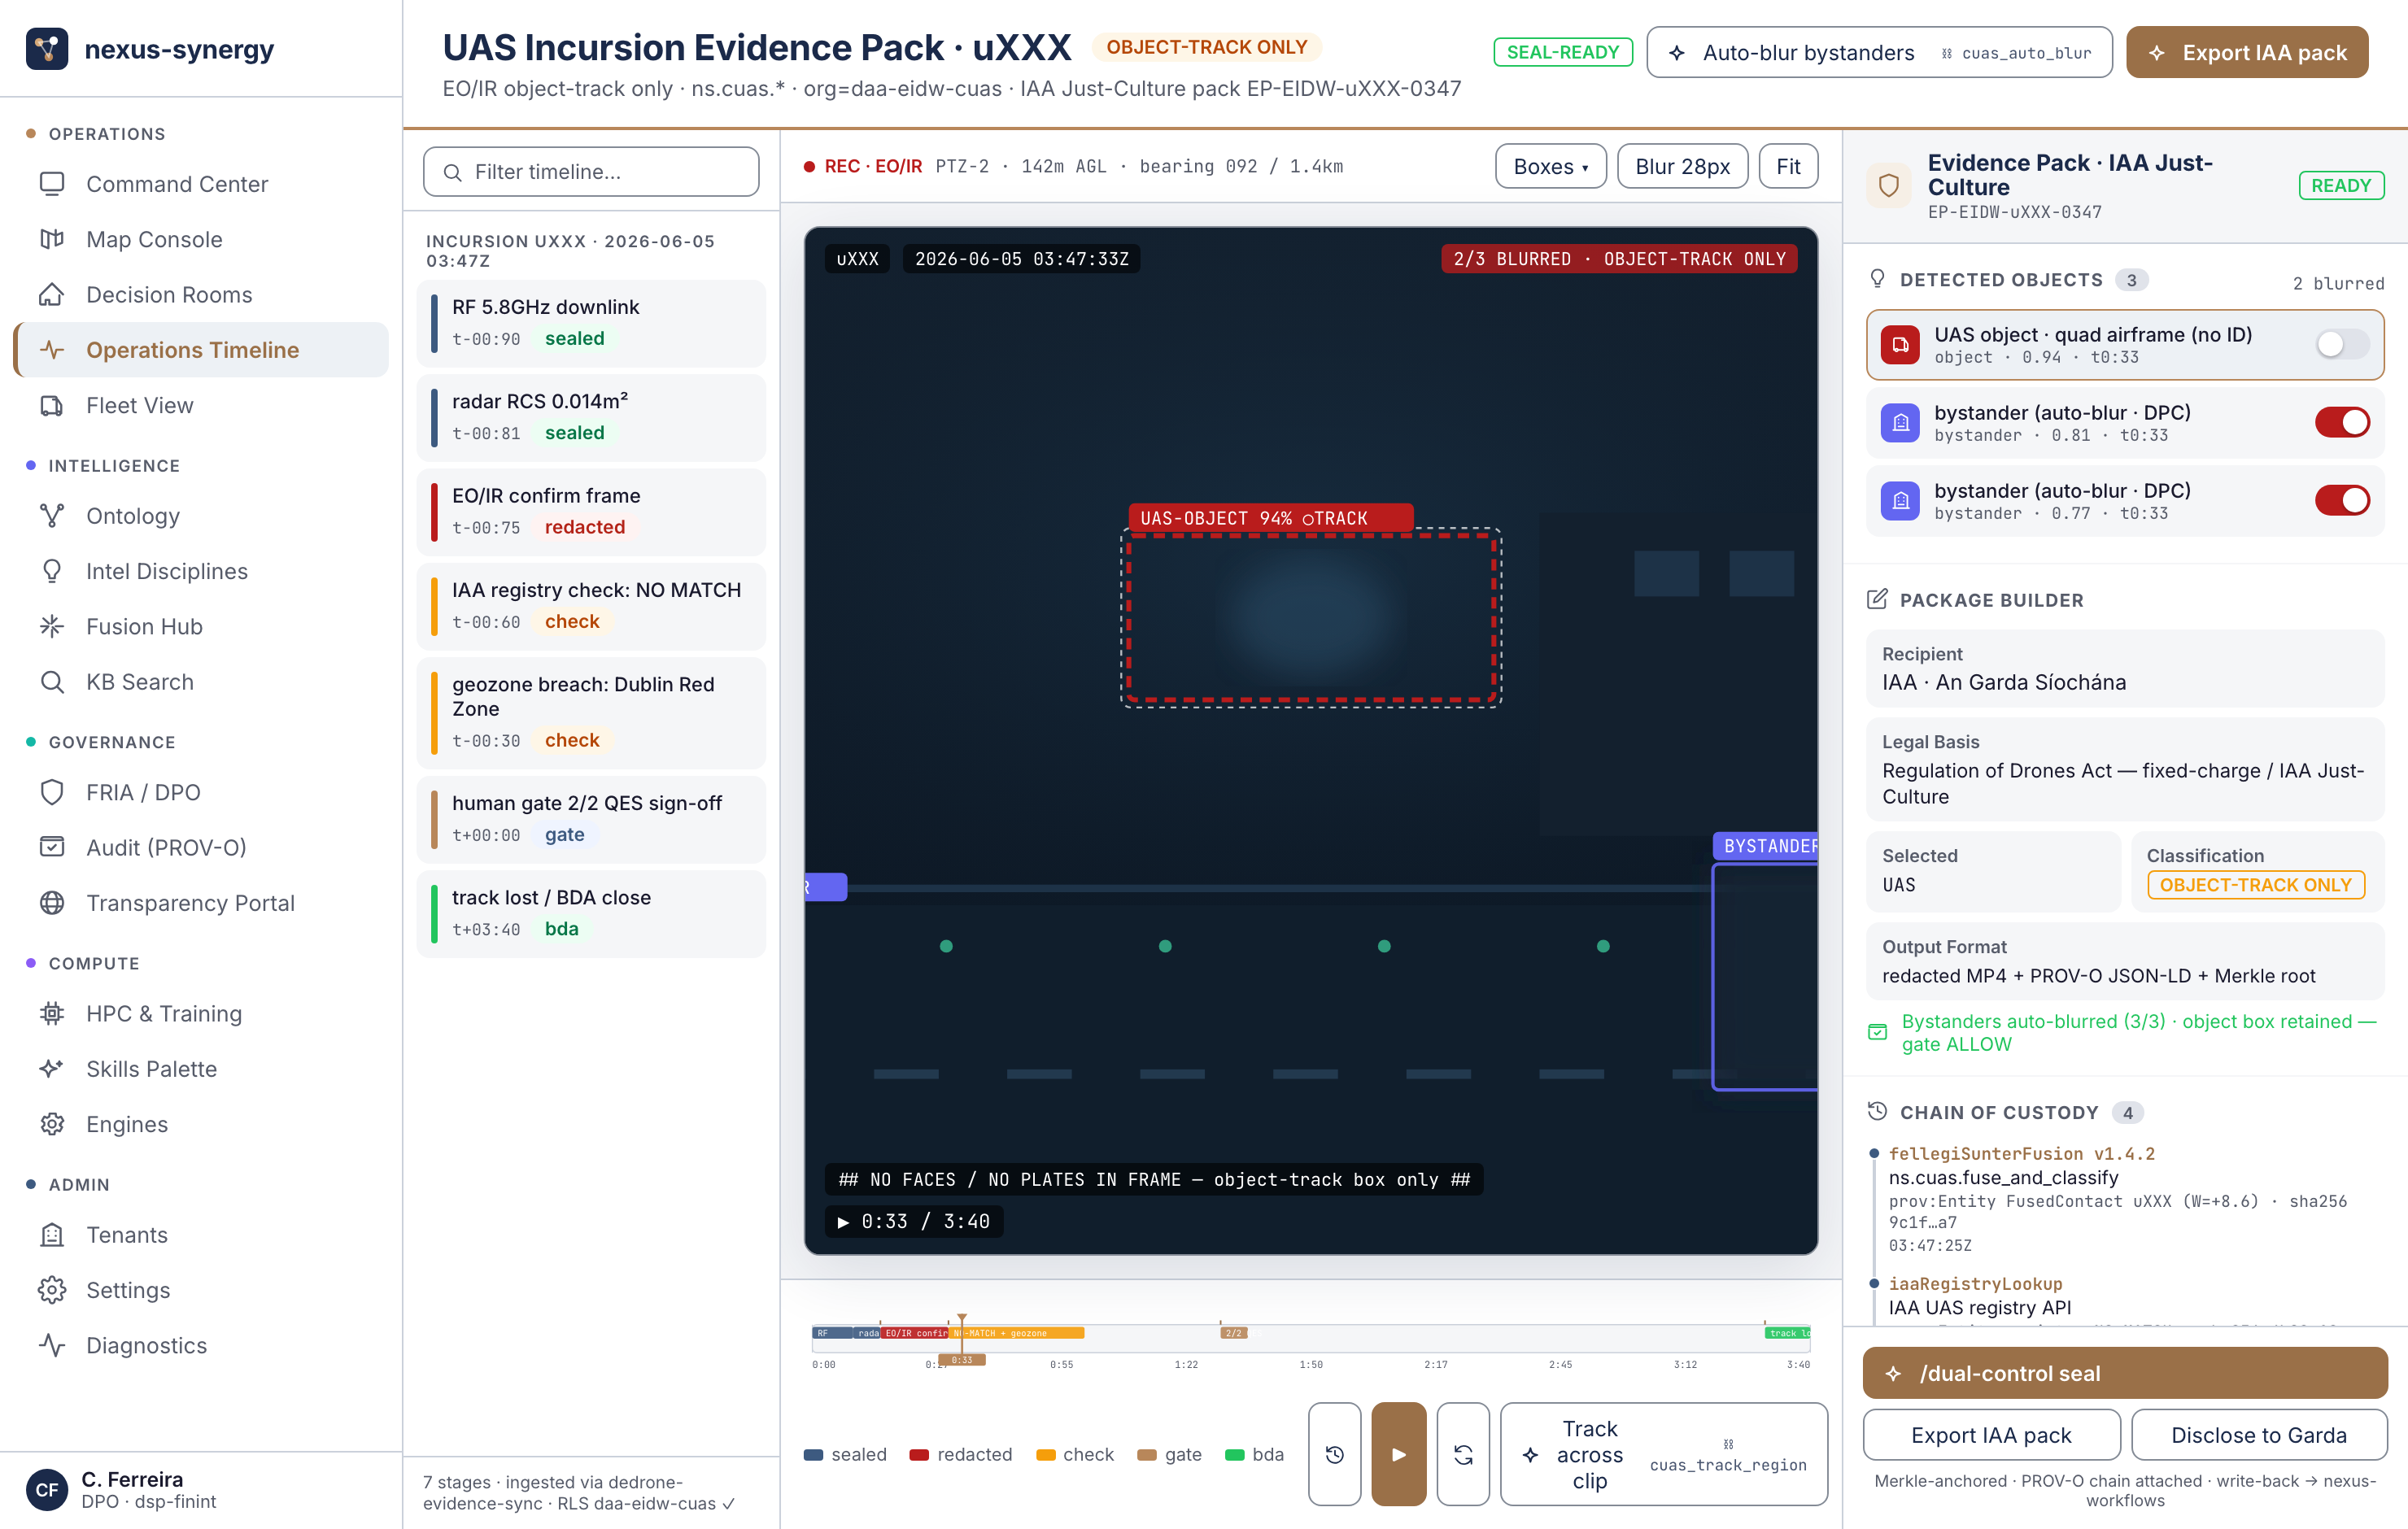Click Export IAA pack in header
The height and width of the screenshot is (1529, 2408).
2247,52
